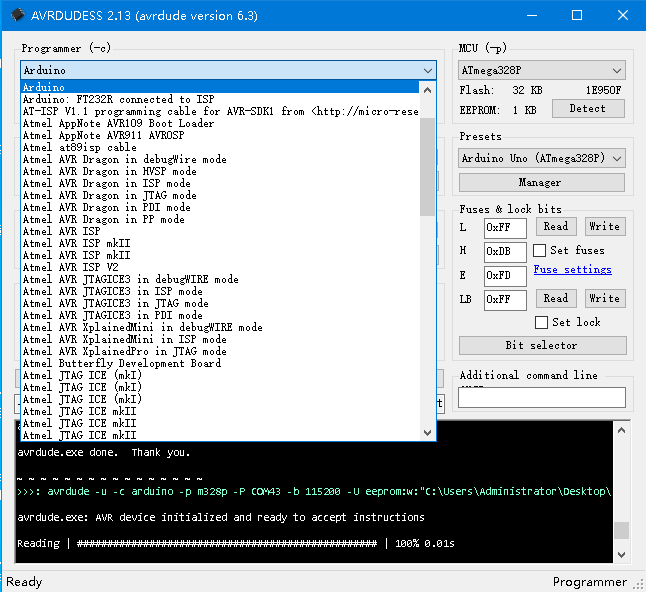Choose 'AT-ISP V1.1 programming cable' entry
Viewport: 646px width, 592px height.
220,111
